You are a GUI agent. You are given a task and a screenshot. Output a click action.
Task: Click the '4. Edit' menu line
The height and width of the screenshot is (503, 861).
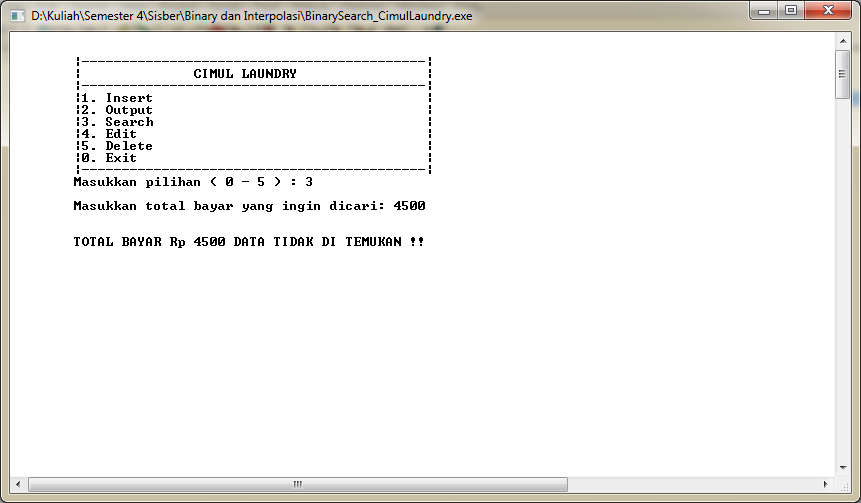[109, 134]
